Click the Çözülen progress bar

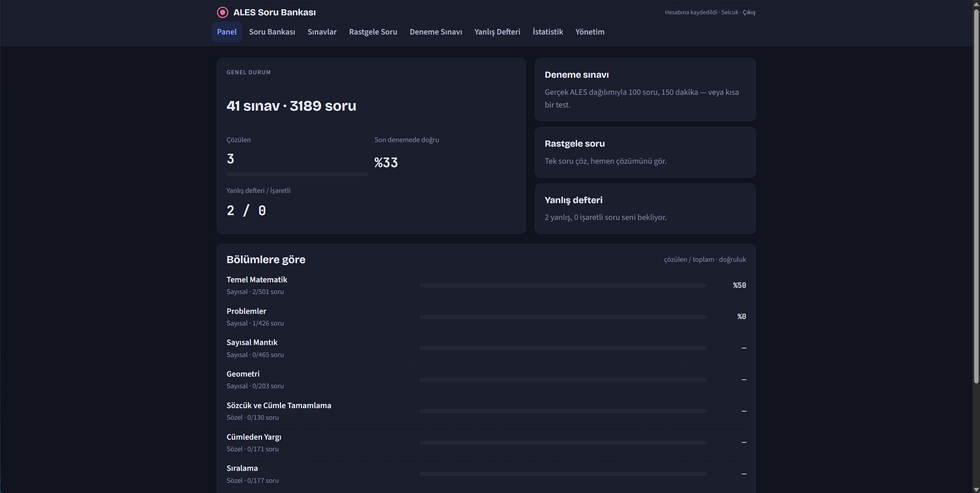tap(297, 174)
